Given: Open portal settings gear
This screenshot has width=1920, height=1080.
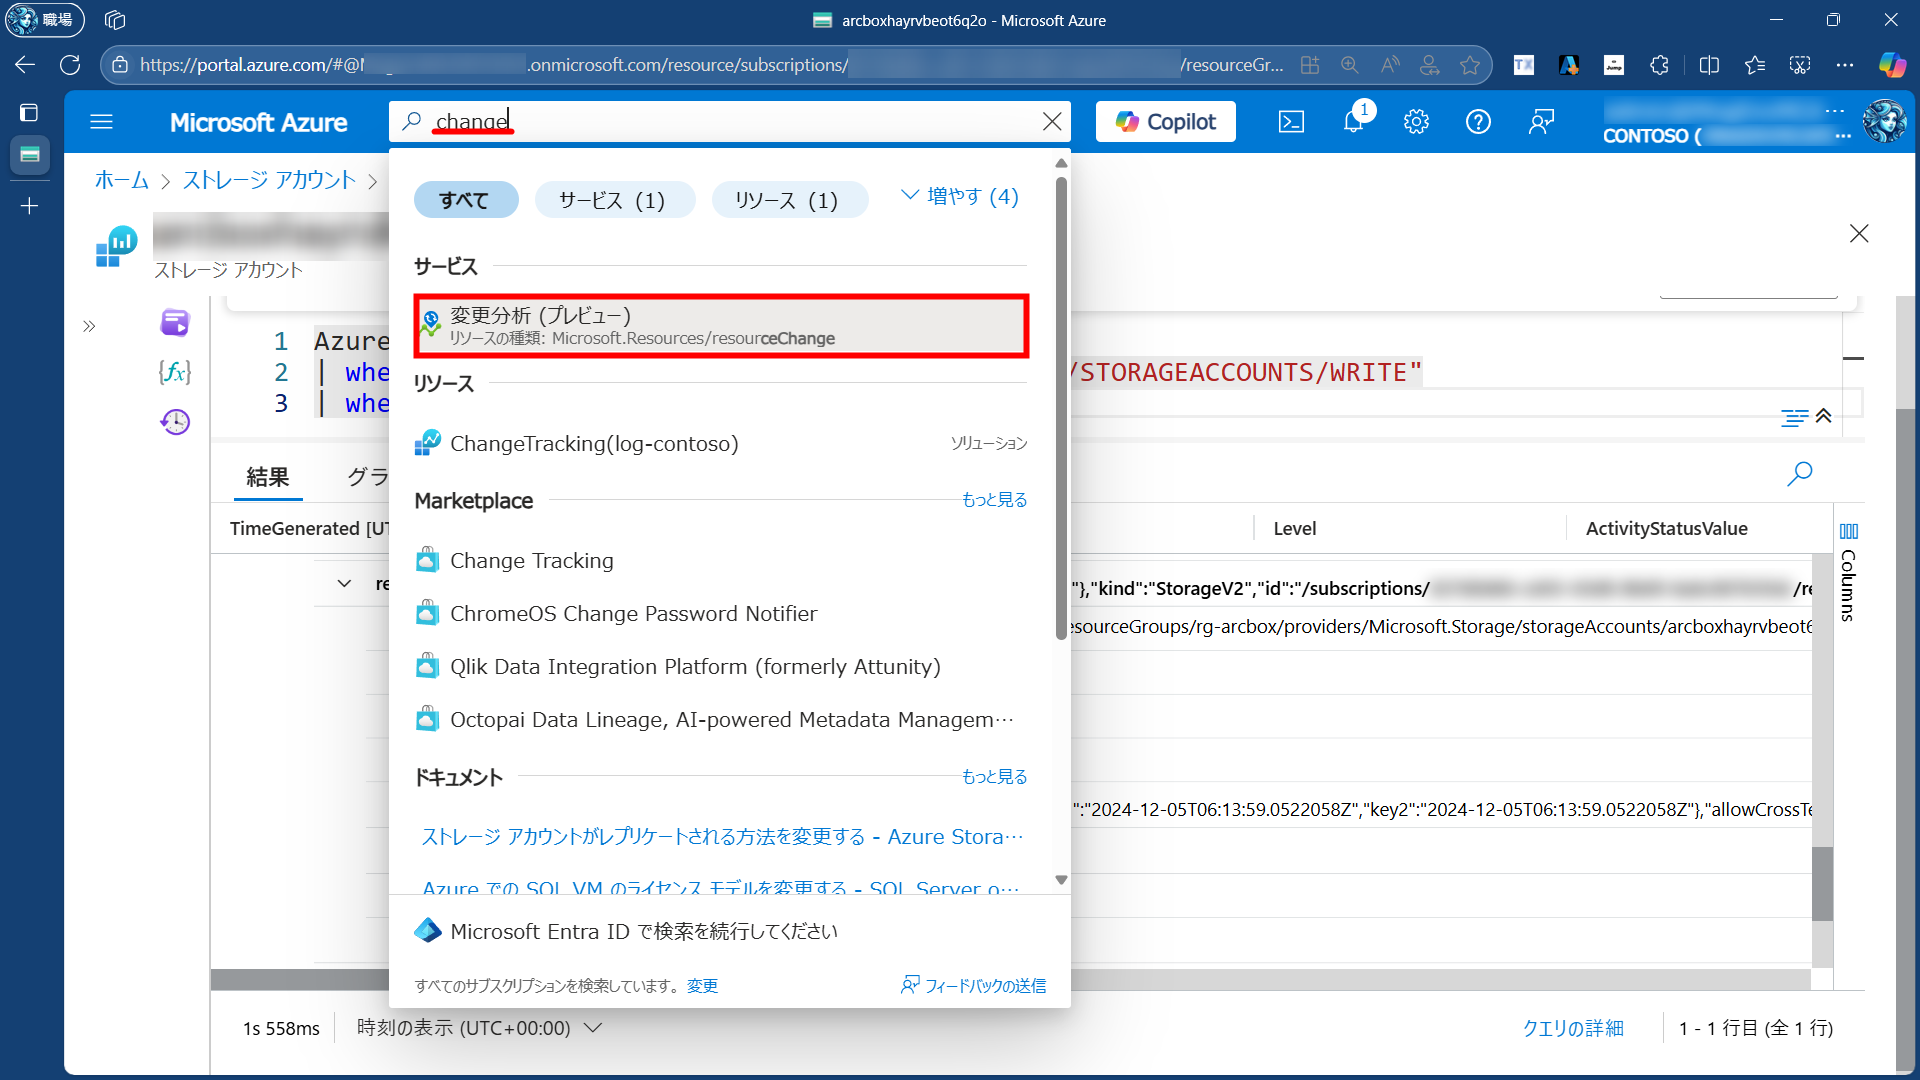Looking at the screenshot, I should [1416, 122].
